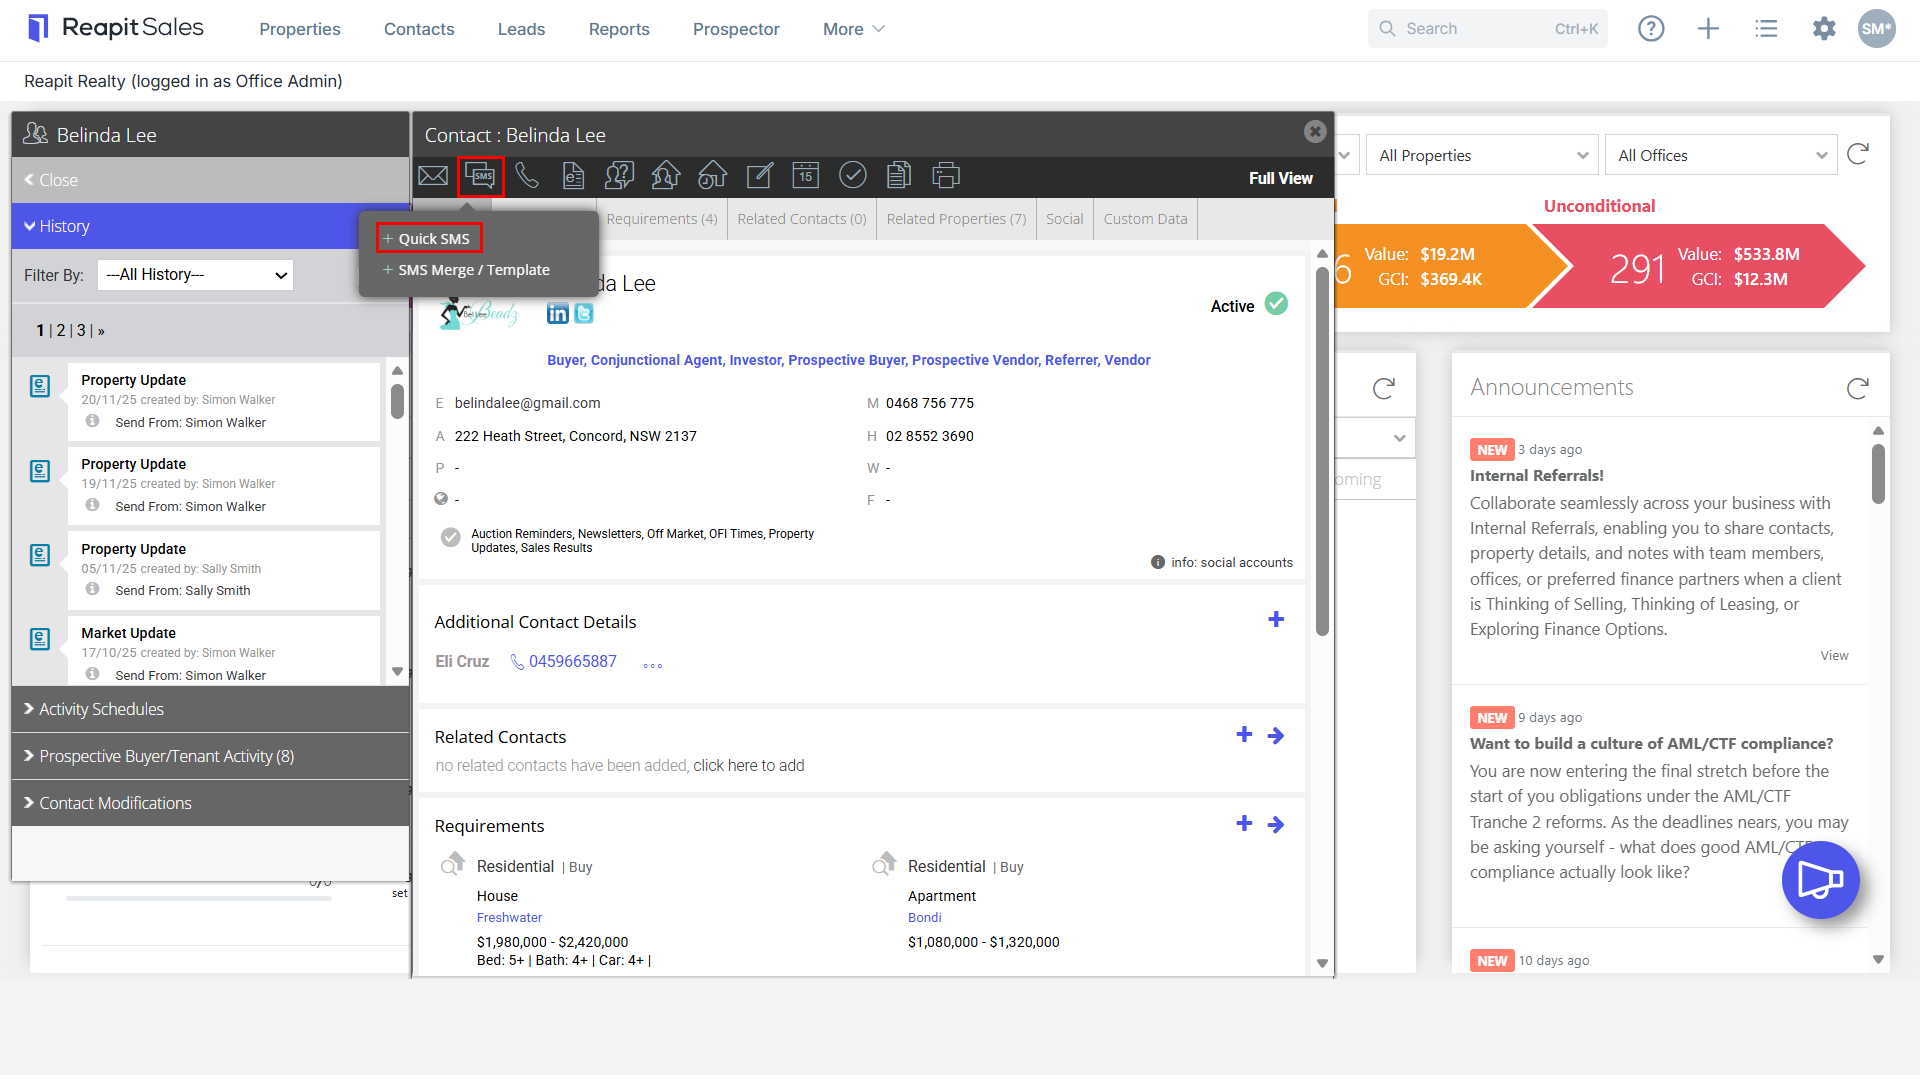This screenshot has height=1080, width=1920.
Task: Click the 0459665887 phone link
Action: 573,661
